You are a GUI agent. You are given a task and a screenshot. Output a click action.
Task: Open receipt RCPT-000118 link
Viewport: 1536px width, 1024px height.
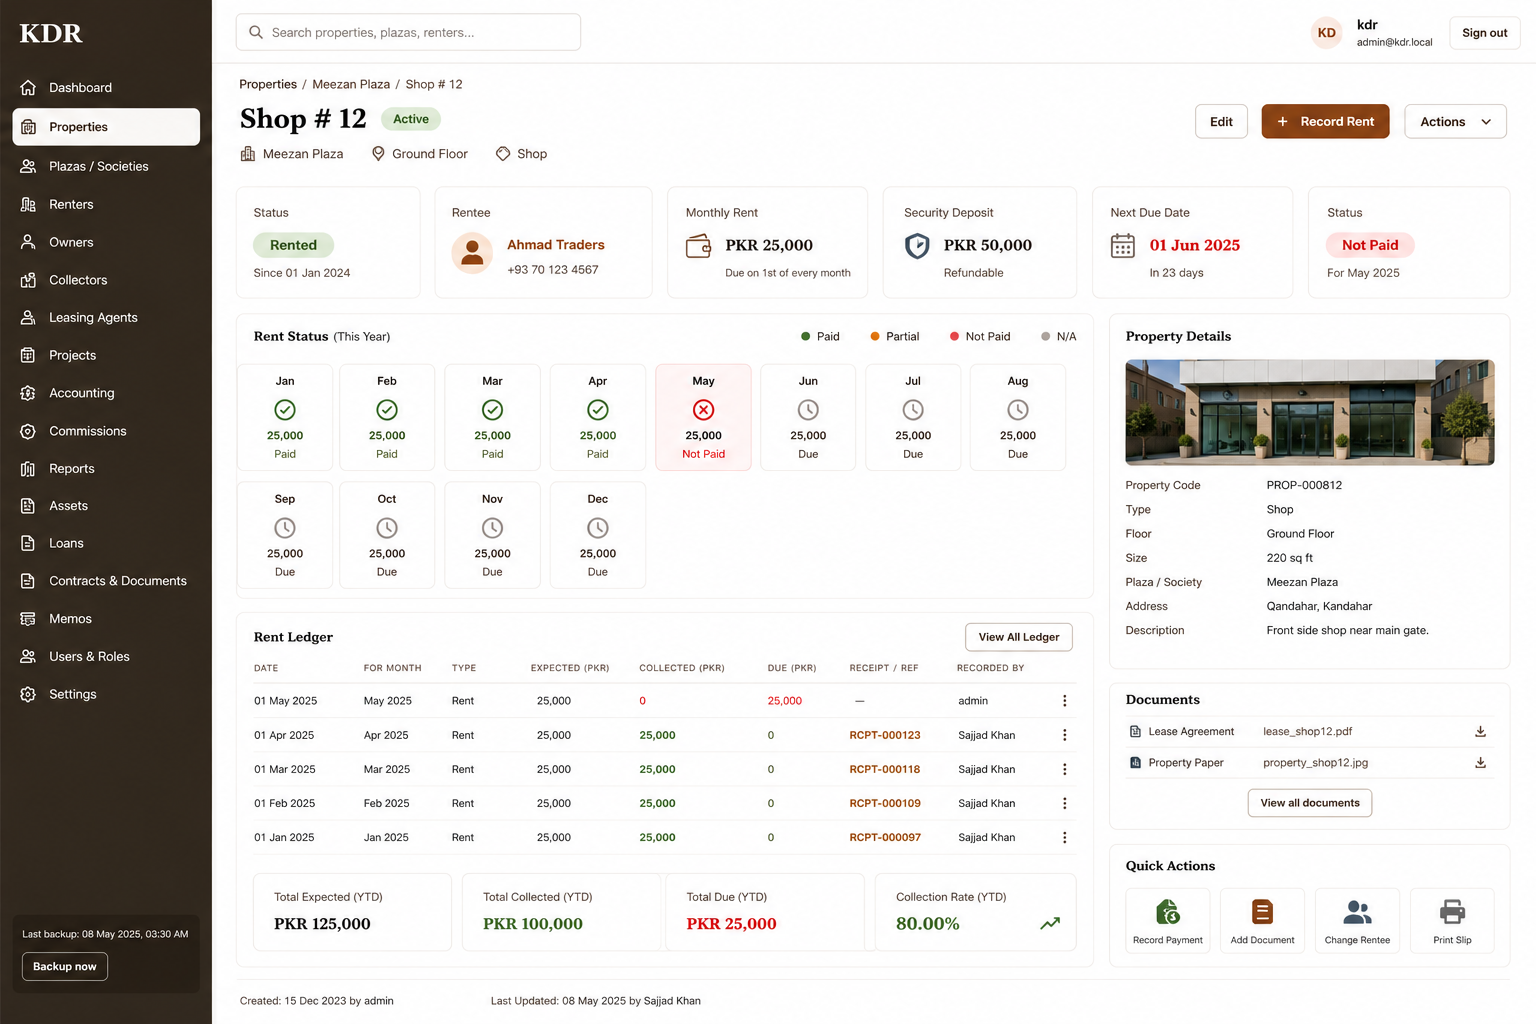tap(885, 769)
